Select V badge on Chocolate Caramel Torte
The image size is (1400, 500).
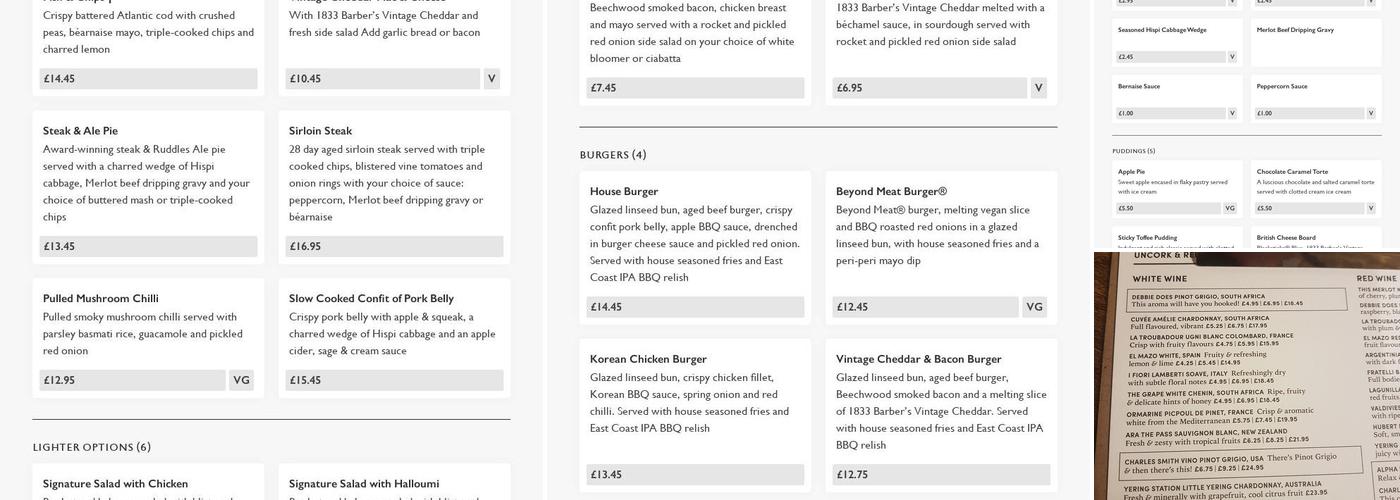1371,208
